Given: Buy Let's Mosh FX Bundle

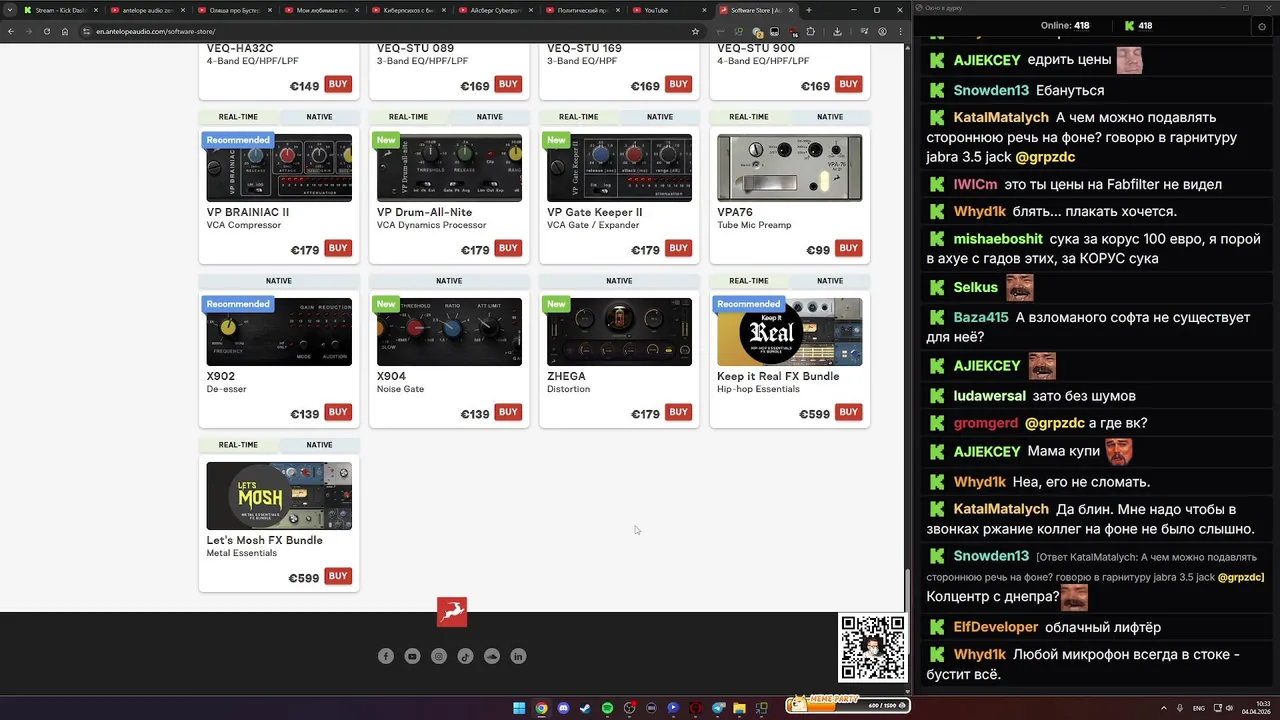Looking at the screenshot, I should click(x=338, y=576).
